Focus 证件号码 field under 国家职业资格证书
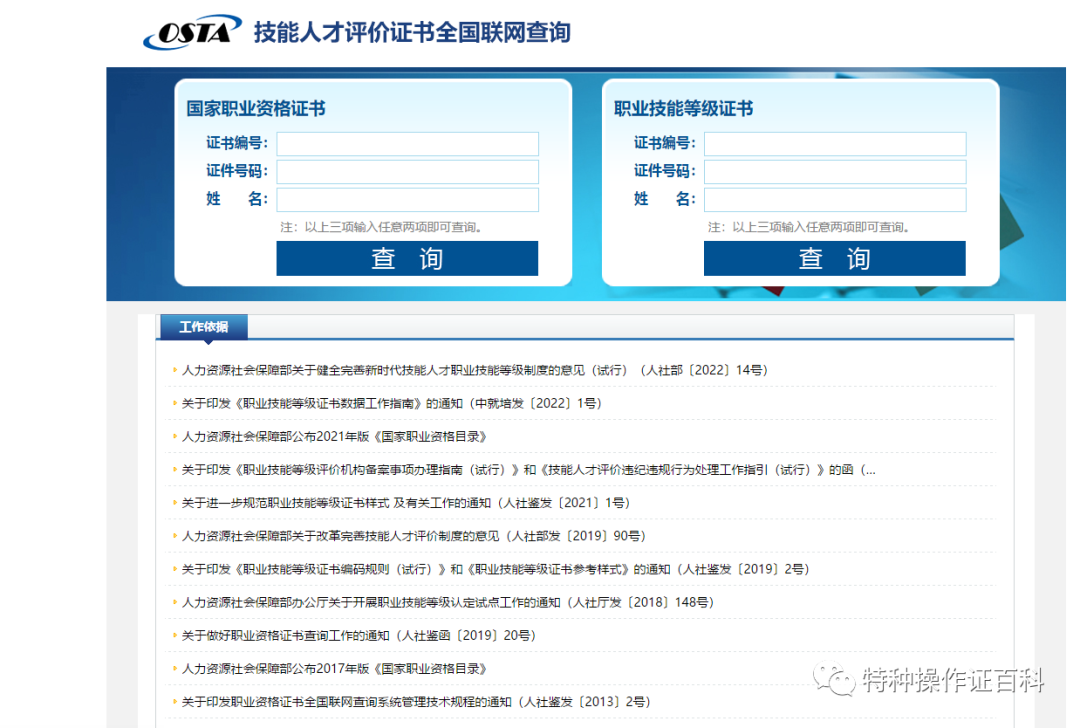The image size is (1080, 728). coord(408,171)
